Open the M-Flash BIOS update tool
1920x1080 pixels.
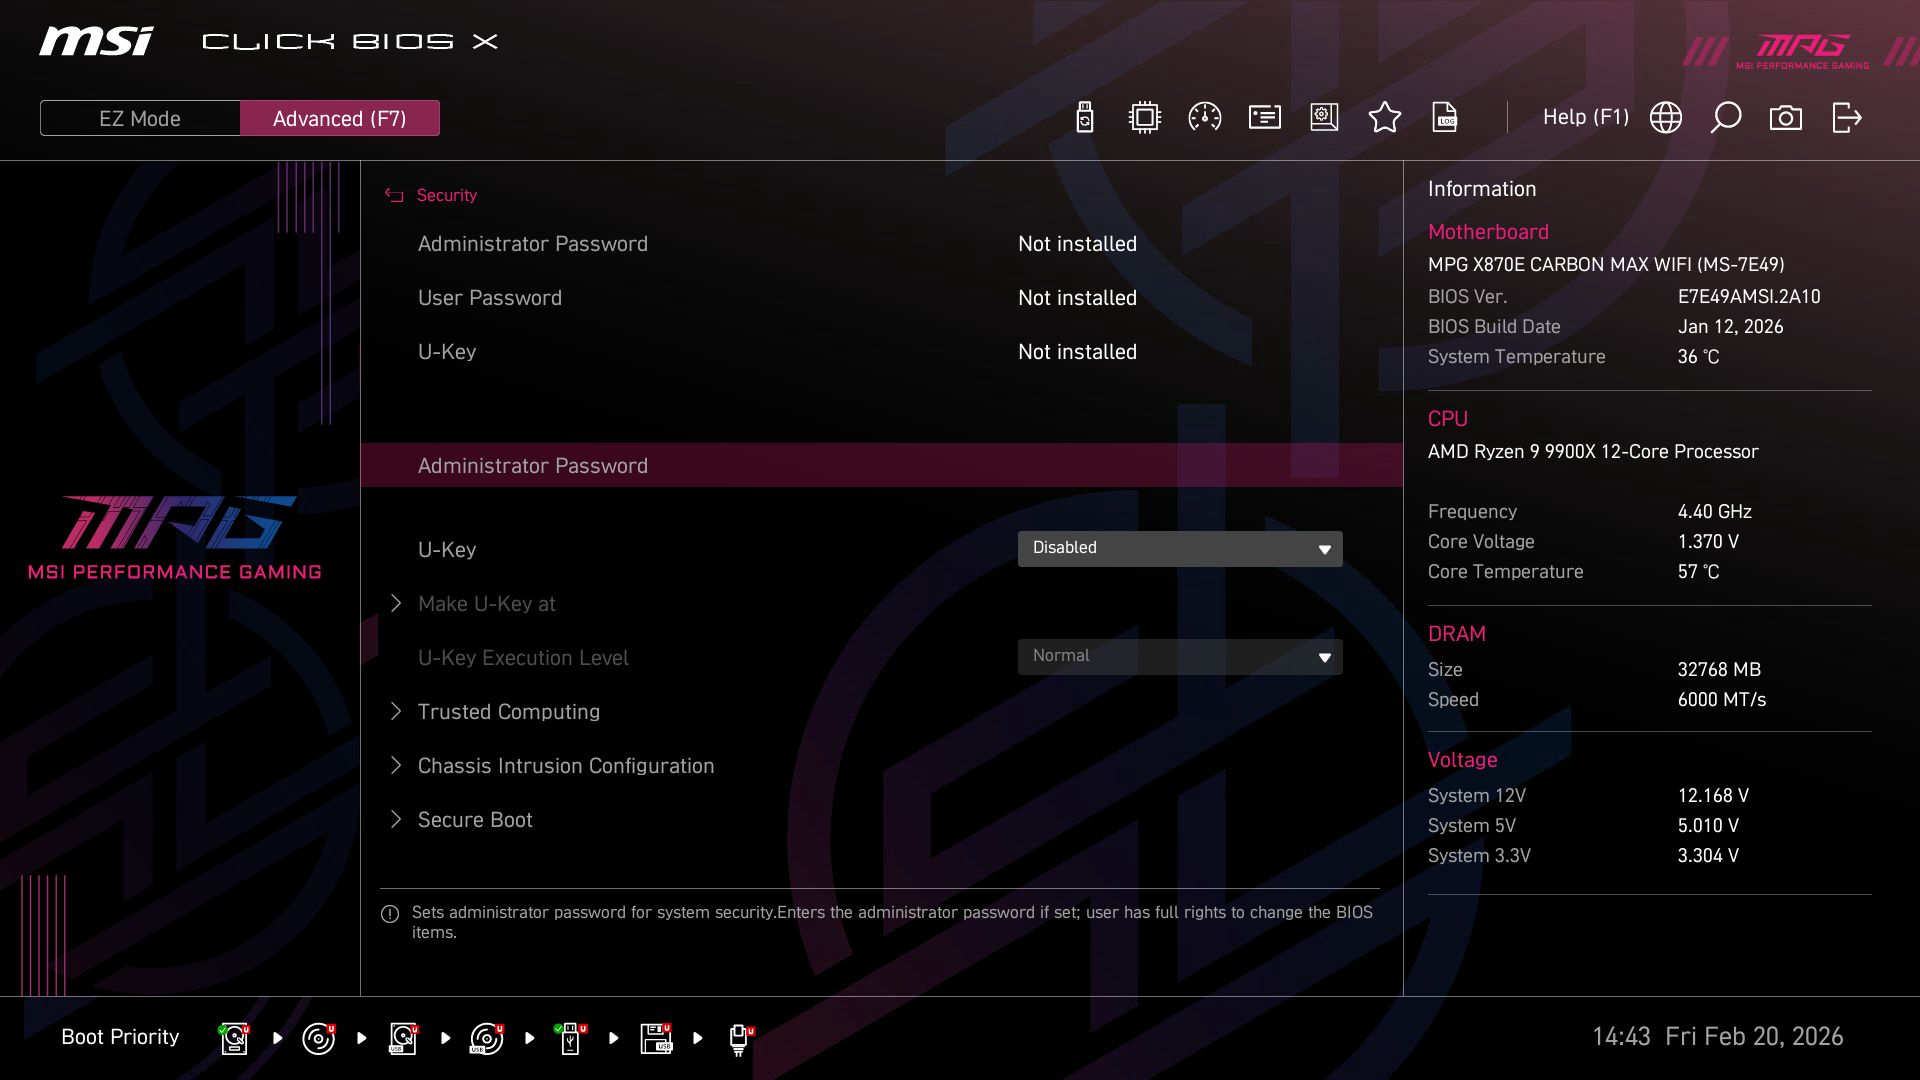pos(1083,117)
